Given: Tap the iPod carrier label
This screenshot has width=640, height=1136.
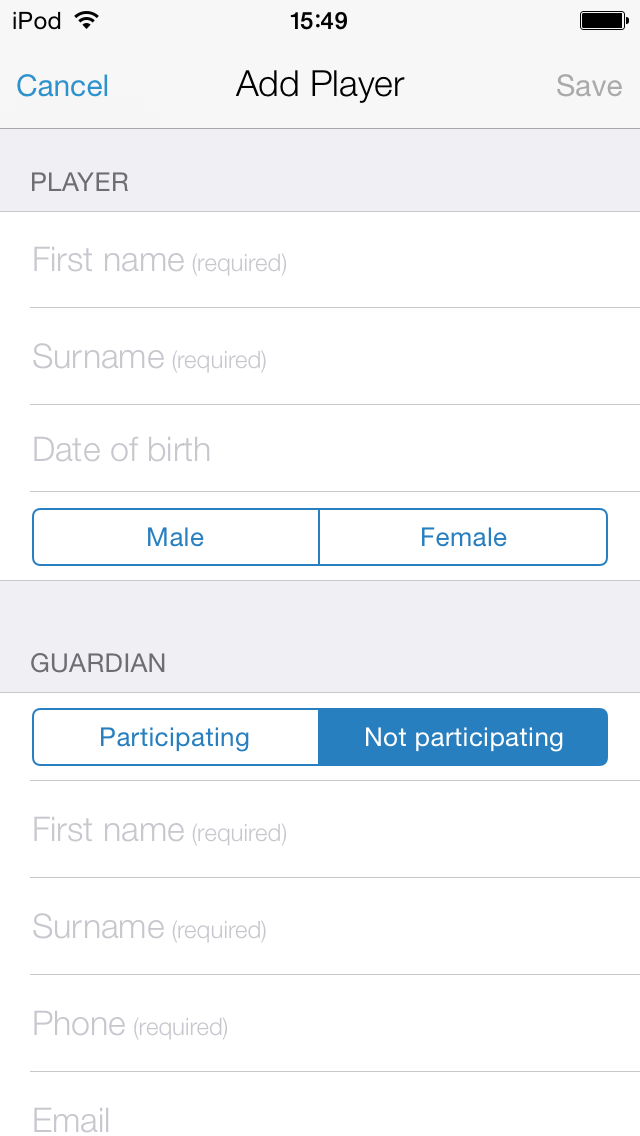Looking at the screenshot, I should (37, 20).
